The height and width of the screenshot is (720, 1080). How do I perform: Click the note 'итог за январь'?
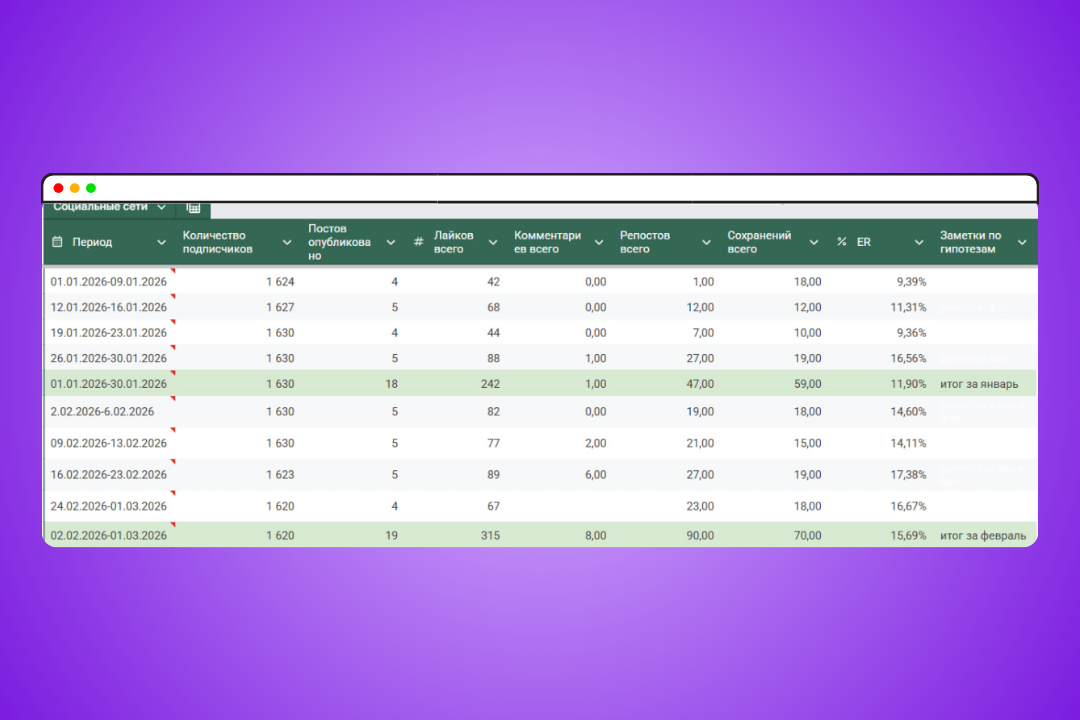pos(979,384)
